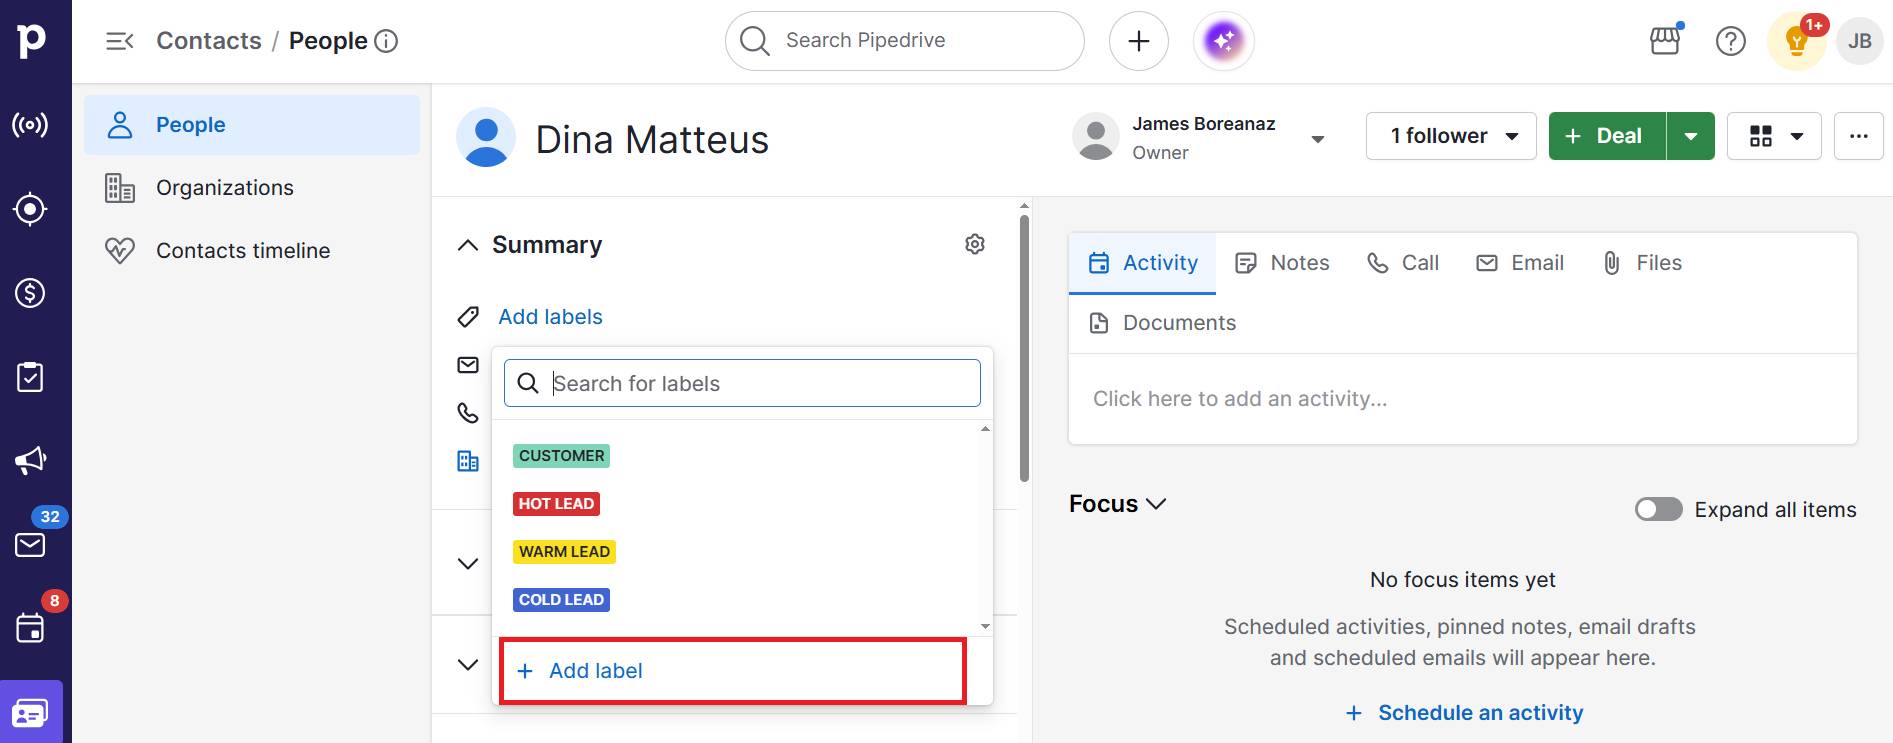Viewport: 1893px width, 743px height.
Task: Choose the yellow WARM LEAD label
Action: [564, 552]
